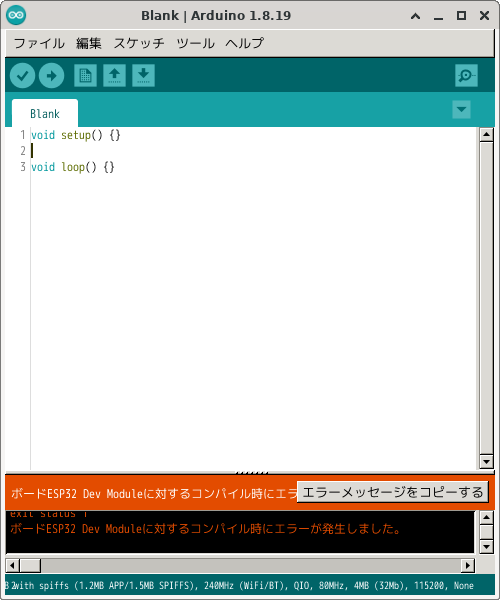
Task: Open a sketch with the up-arrow icon
Action: tap(114, 75)
